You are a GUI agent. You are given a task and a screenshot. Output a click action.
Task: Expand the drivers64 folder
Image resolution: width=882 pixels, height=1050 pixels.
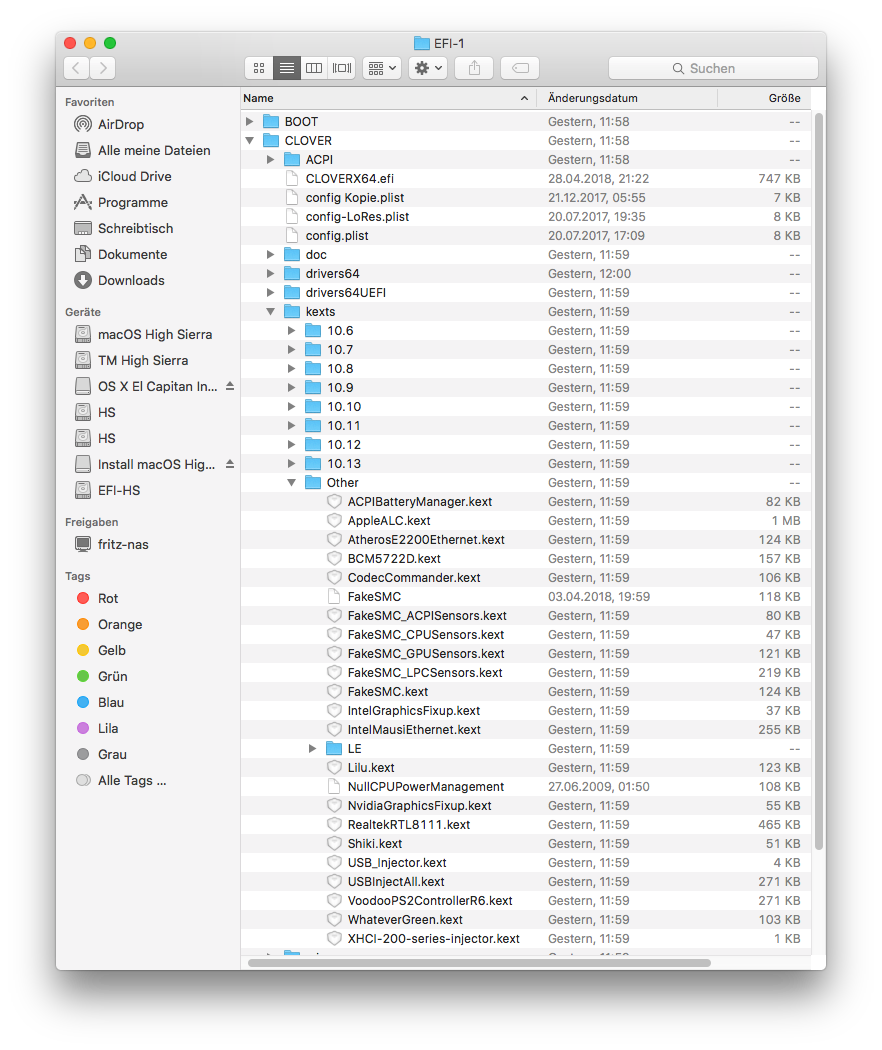(271, 273)
